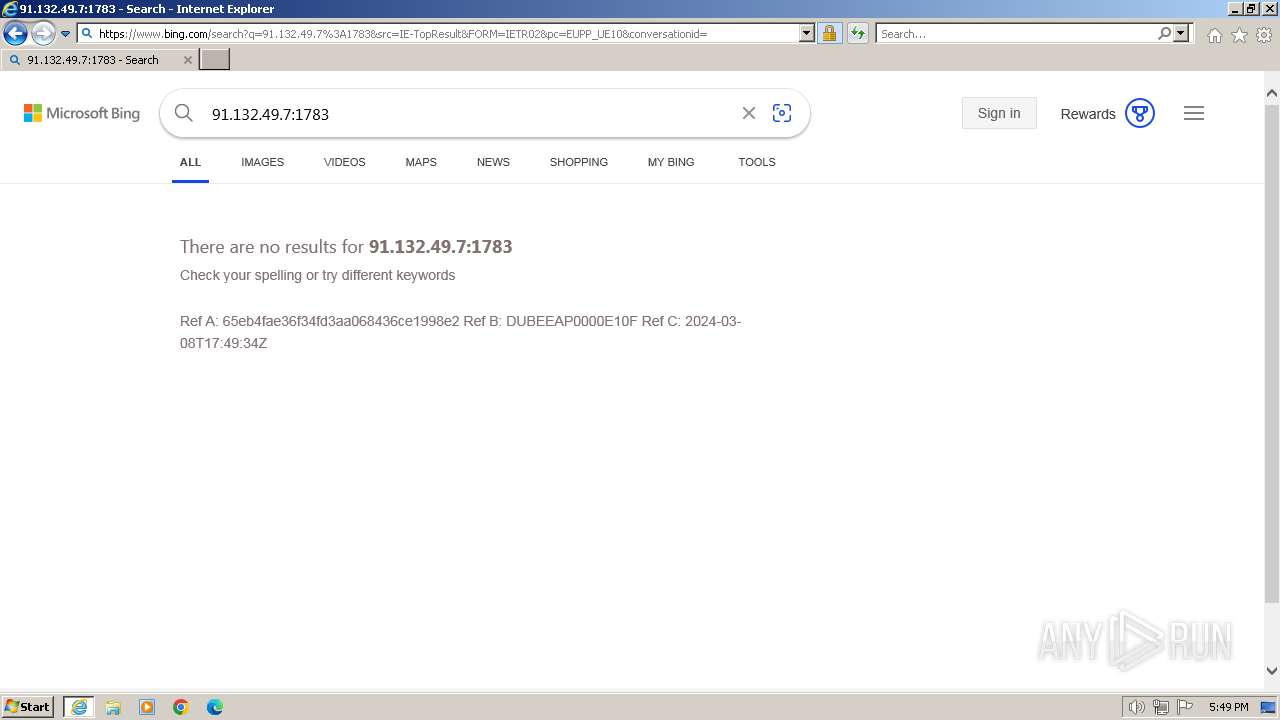Screen dimensions: 1280x720
Task: Click the Action Center flag icon
Action: click(1185, 707)
